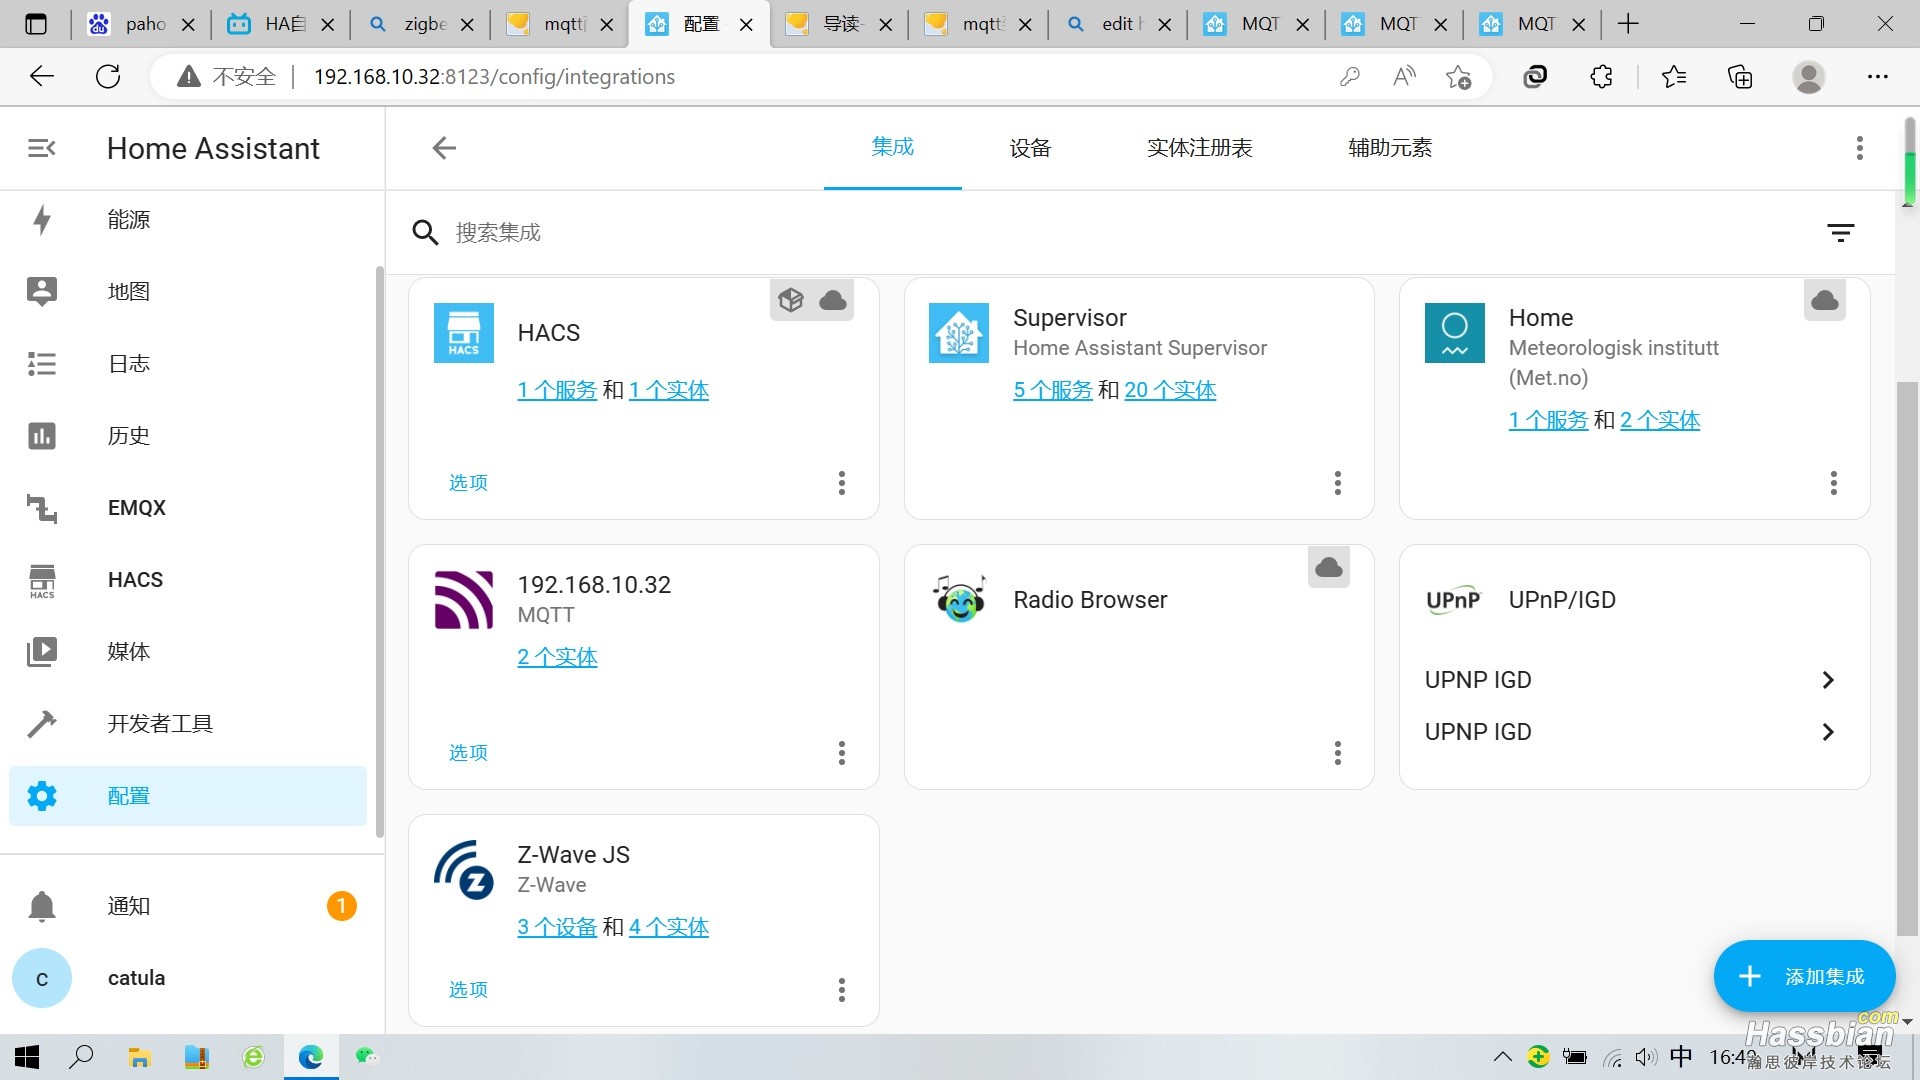Switch to the 集成 integrations tab
This screenshot has height=1080, width=1920.
click(x=893, y=147)
